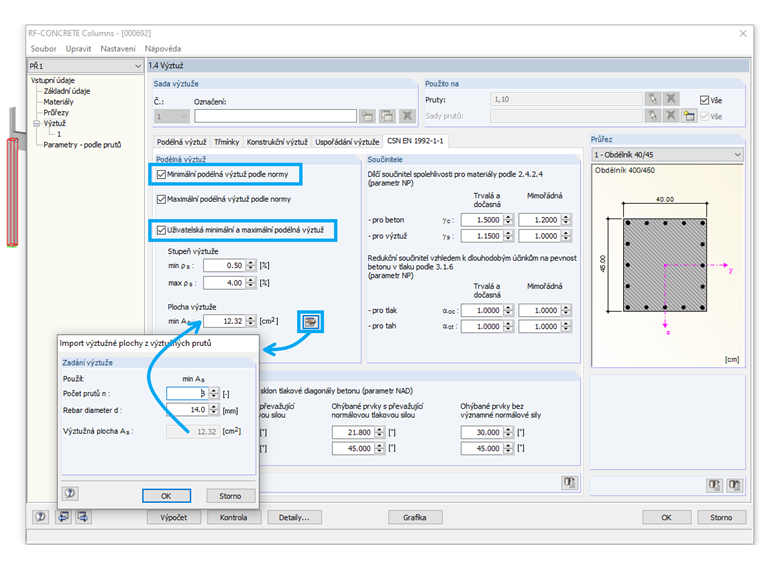The width and height of the screenshot is (760, 570).
Task: Open help icon in main window bottom bar
Action: [40, 517]
